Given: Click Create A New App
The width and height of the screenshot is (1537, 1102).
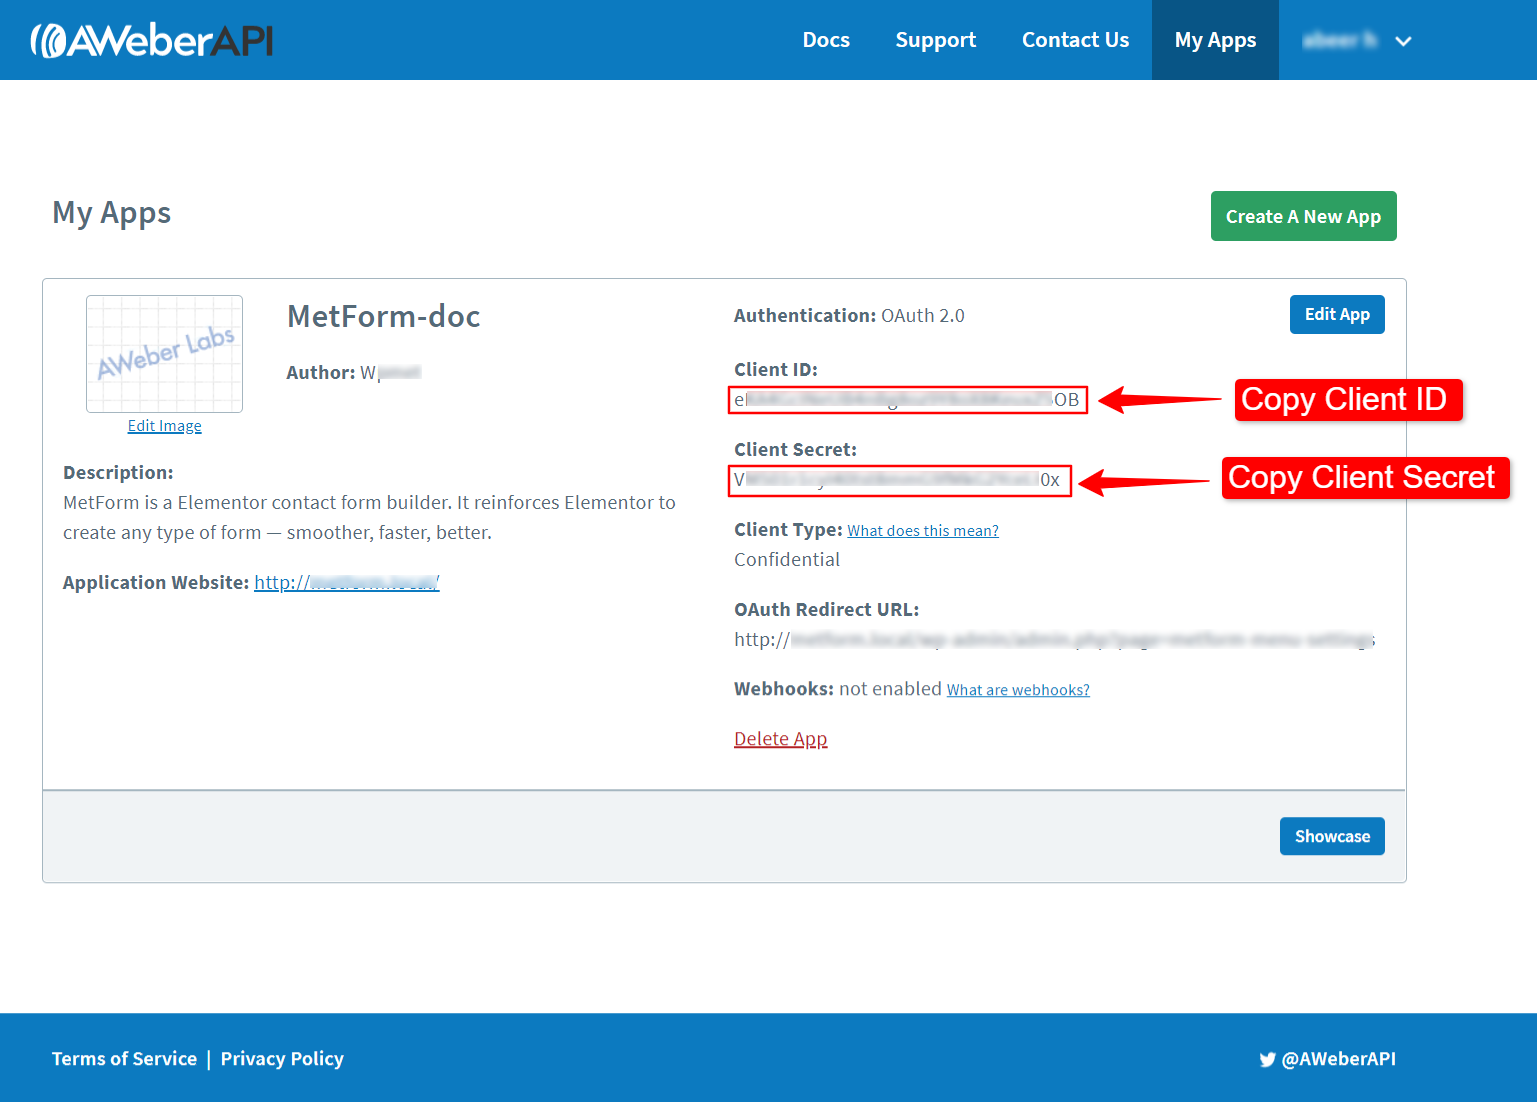Looking at the screenshot, I should click(1303, 216).
